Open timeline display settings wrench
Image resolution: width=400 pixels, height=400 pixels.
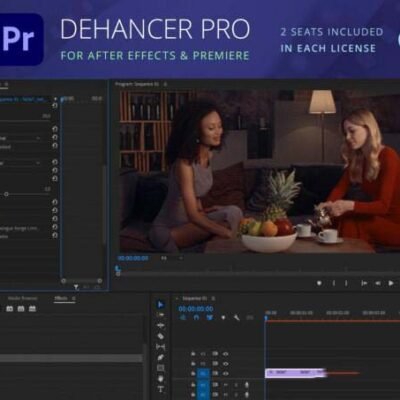click(x=237, y=318)
